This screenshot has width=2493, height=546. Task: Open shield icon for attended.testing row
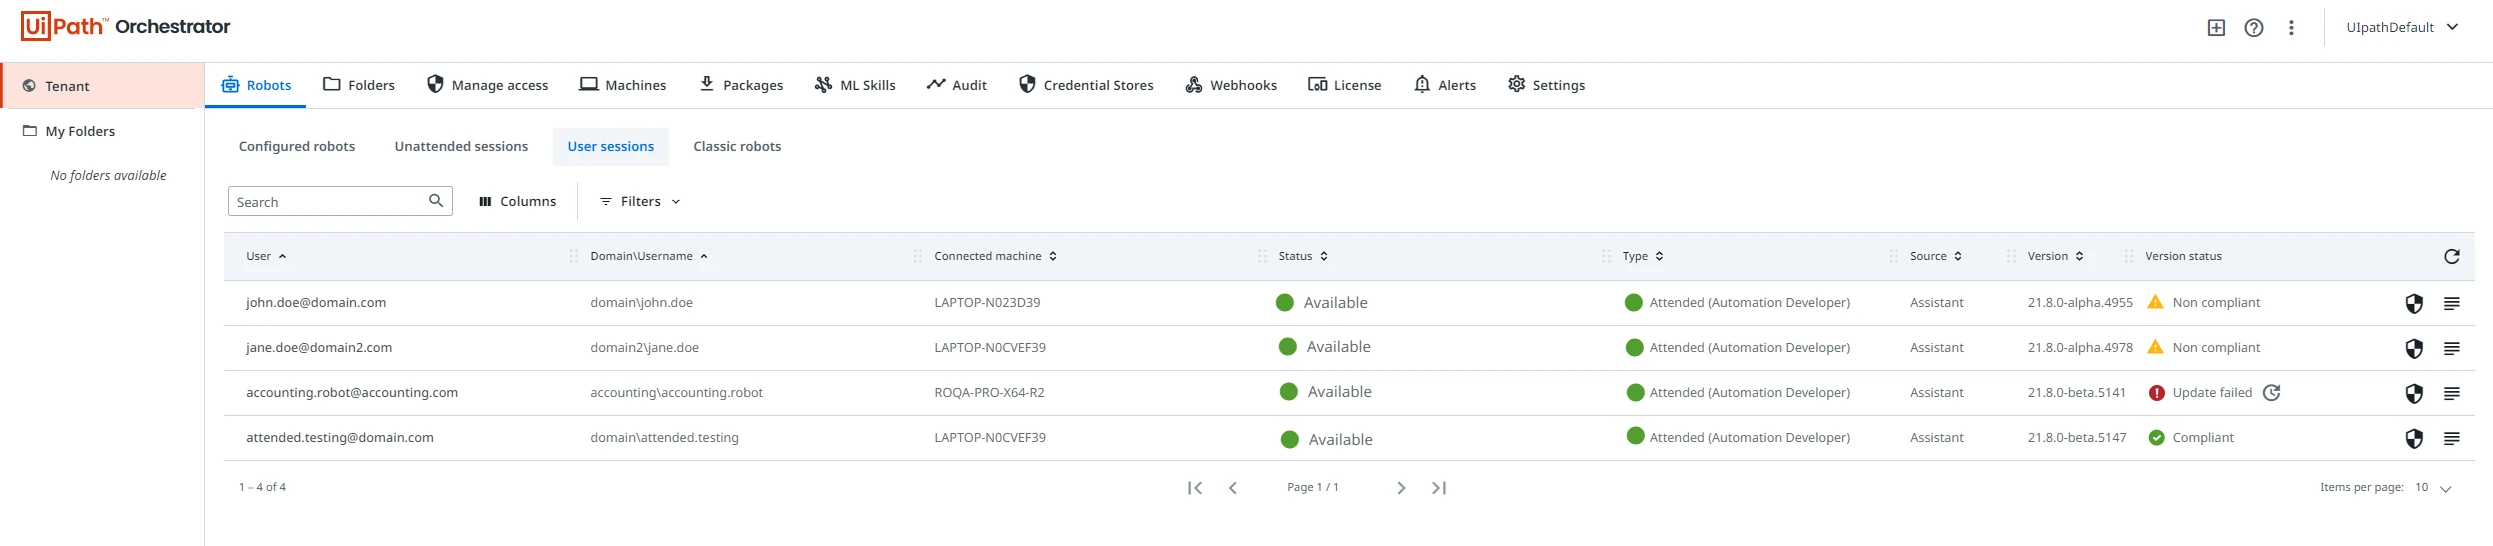tap(2413, 439)
